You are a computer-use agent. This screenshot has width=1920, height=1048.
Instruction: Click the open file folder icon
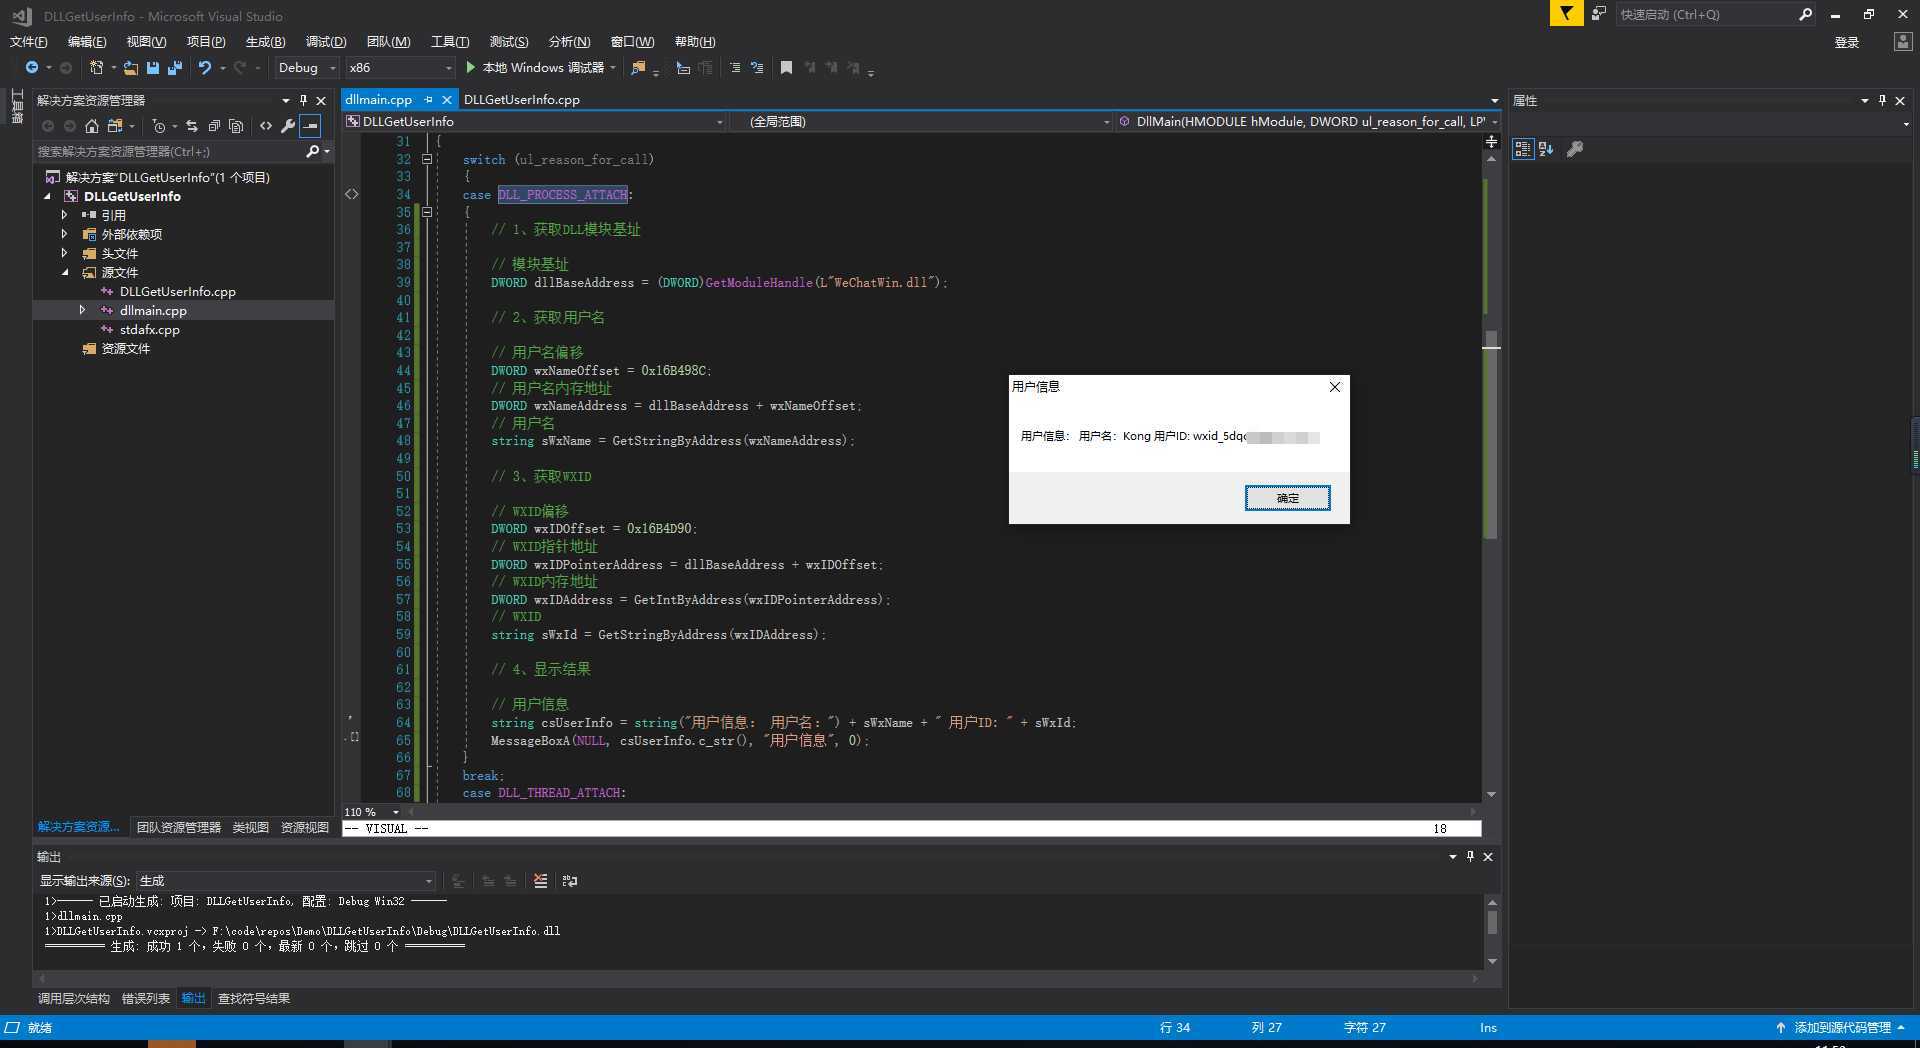[x=131, y=67]
